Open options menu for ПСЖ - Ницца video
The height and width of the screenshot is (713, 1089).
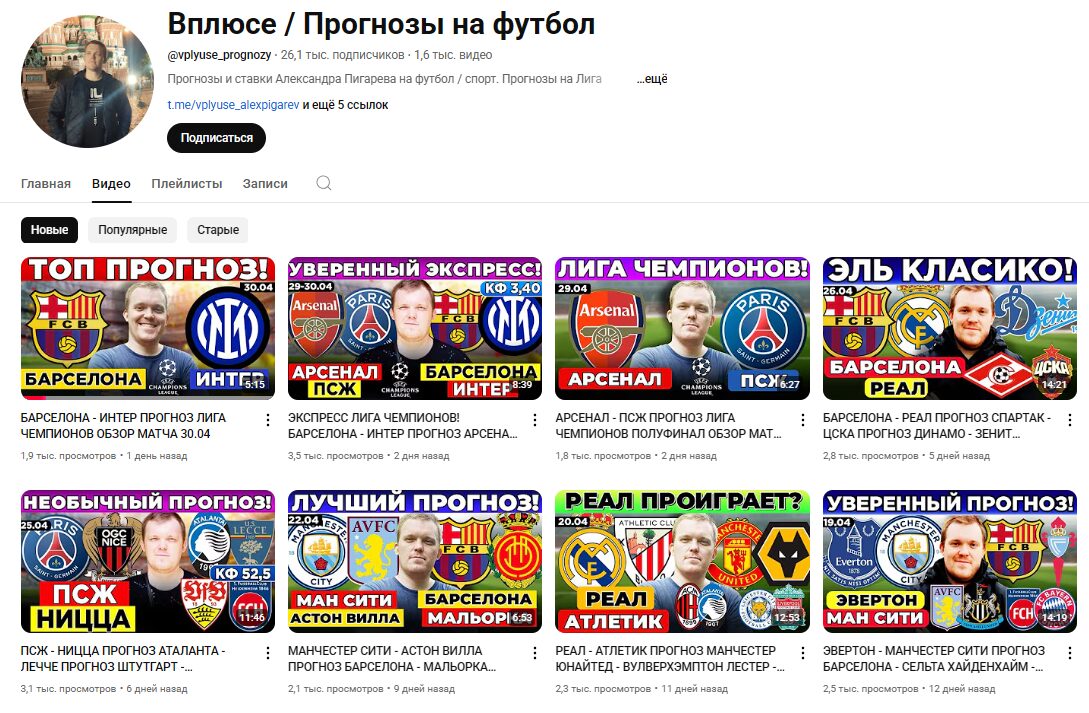point(267,653)
